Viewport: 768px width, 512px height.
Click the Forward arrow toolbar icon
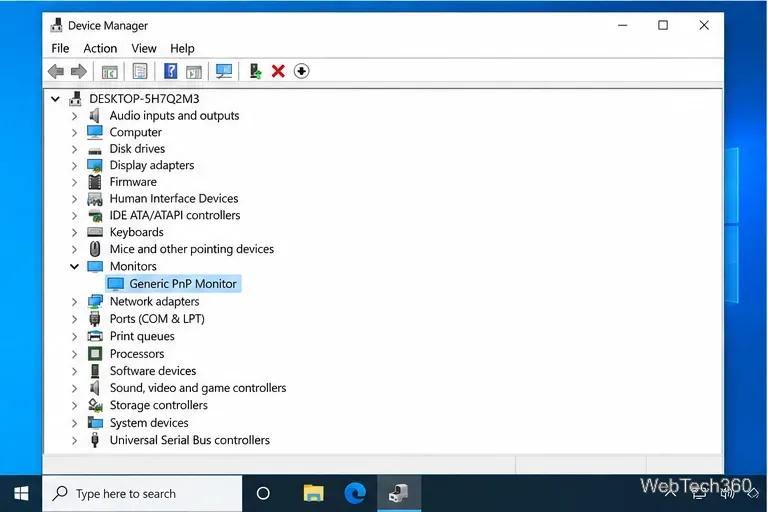79,72
